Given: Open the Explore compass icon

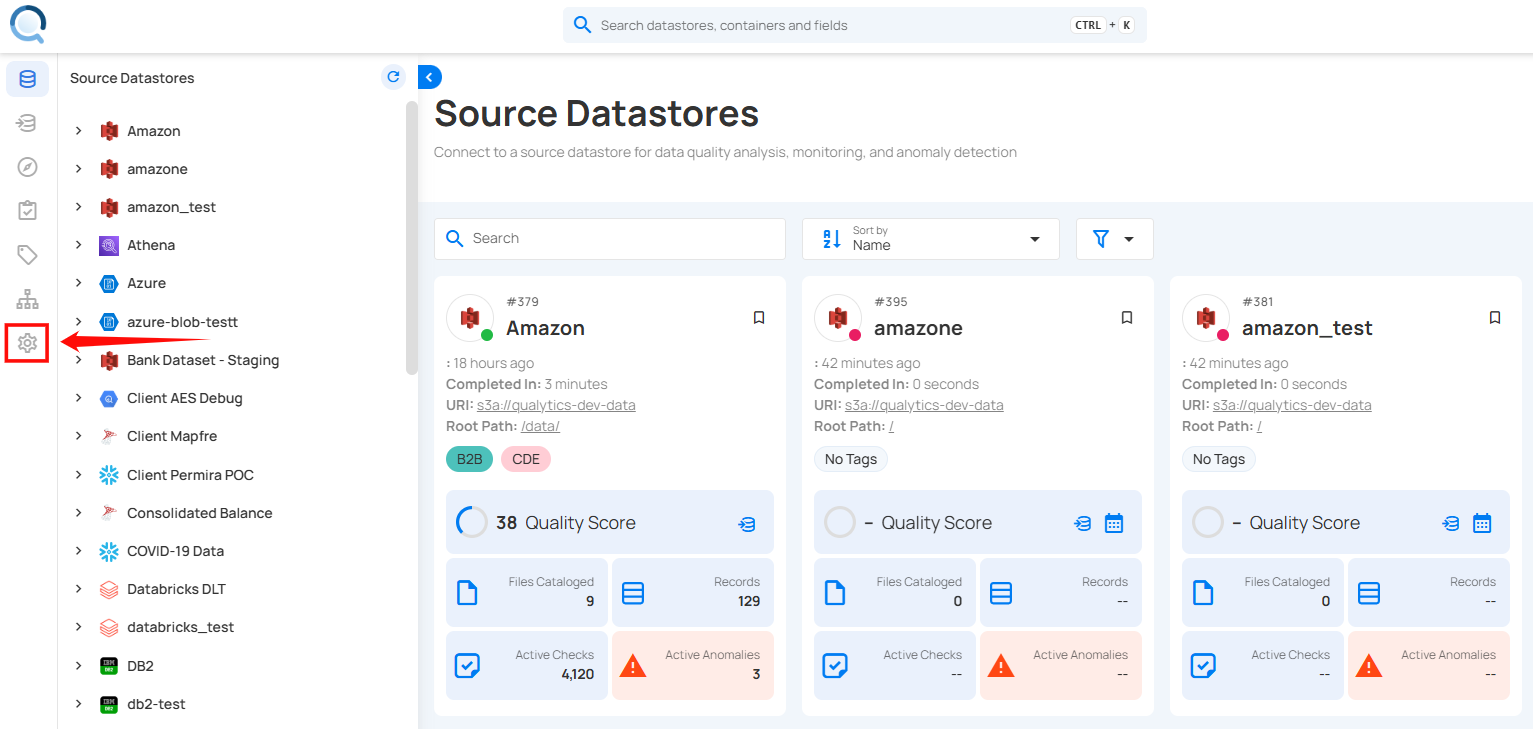Looking at the screenshot, I should coord(27,167).
